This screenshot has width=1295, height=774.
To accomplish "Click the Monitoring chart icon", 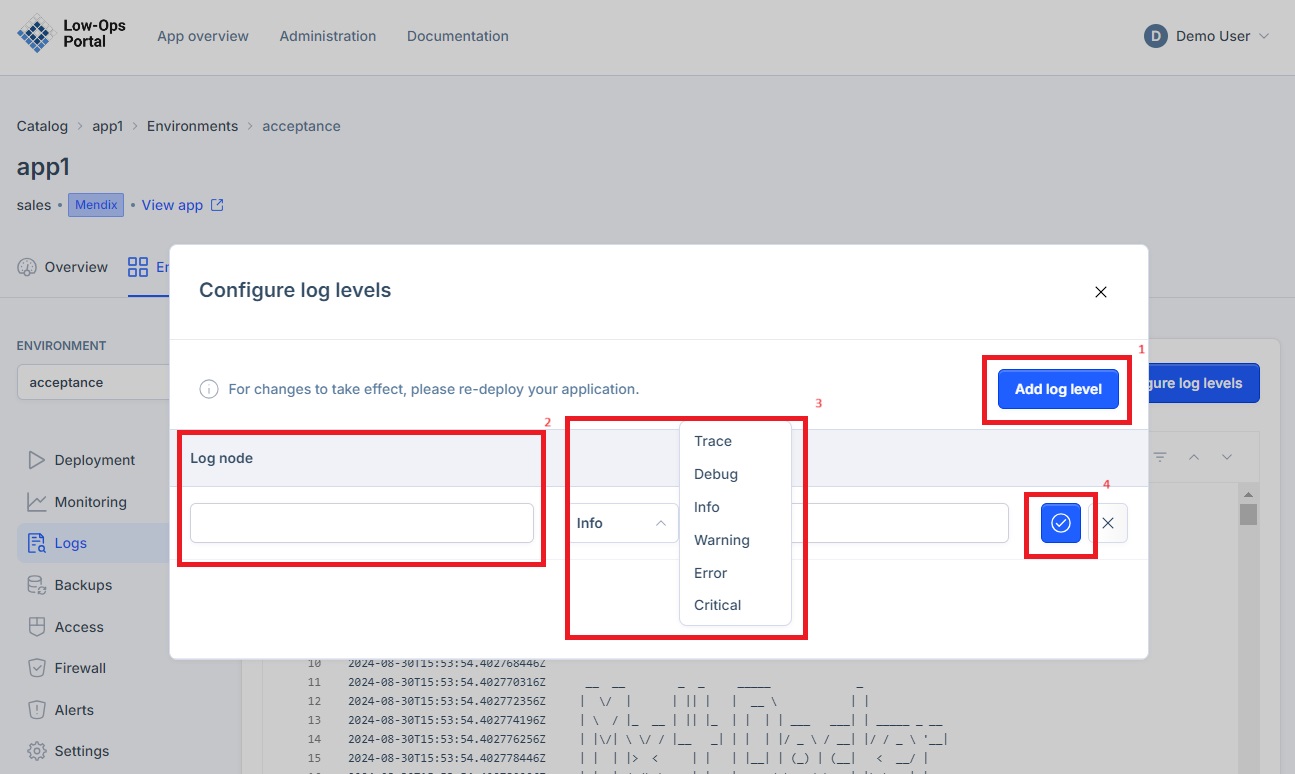I will (37, 502).
